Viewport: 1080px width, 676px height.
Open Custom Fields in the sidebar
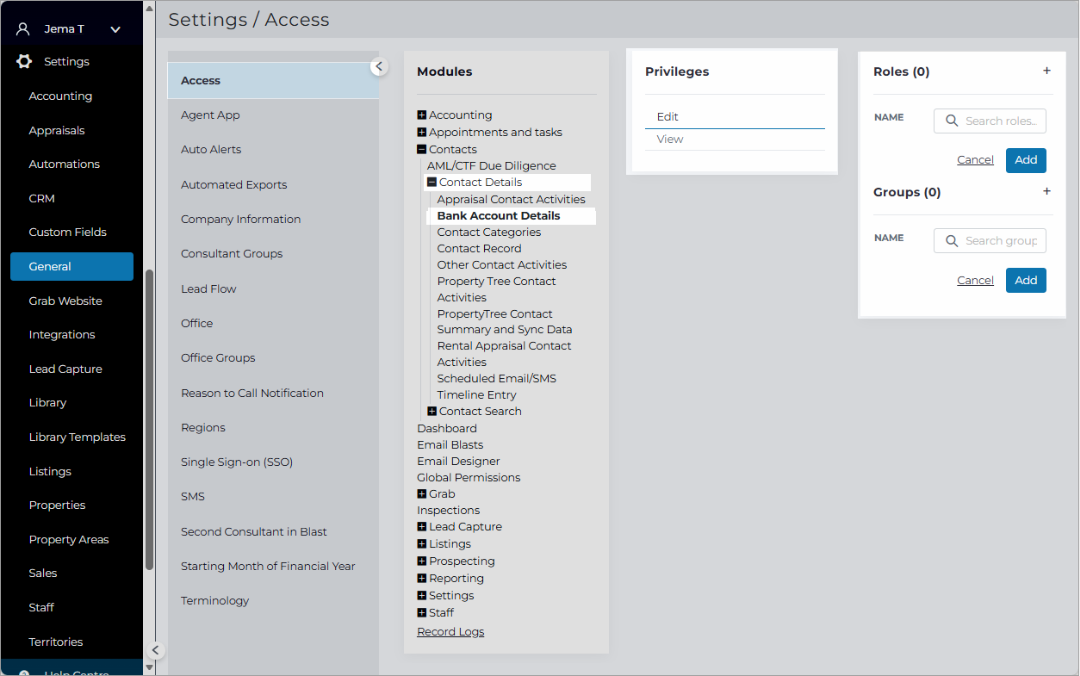68,232
